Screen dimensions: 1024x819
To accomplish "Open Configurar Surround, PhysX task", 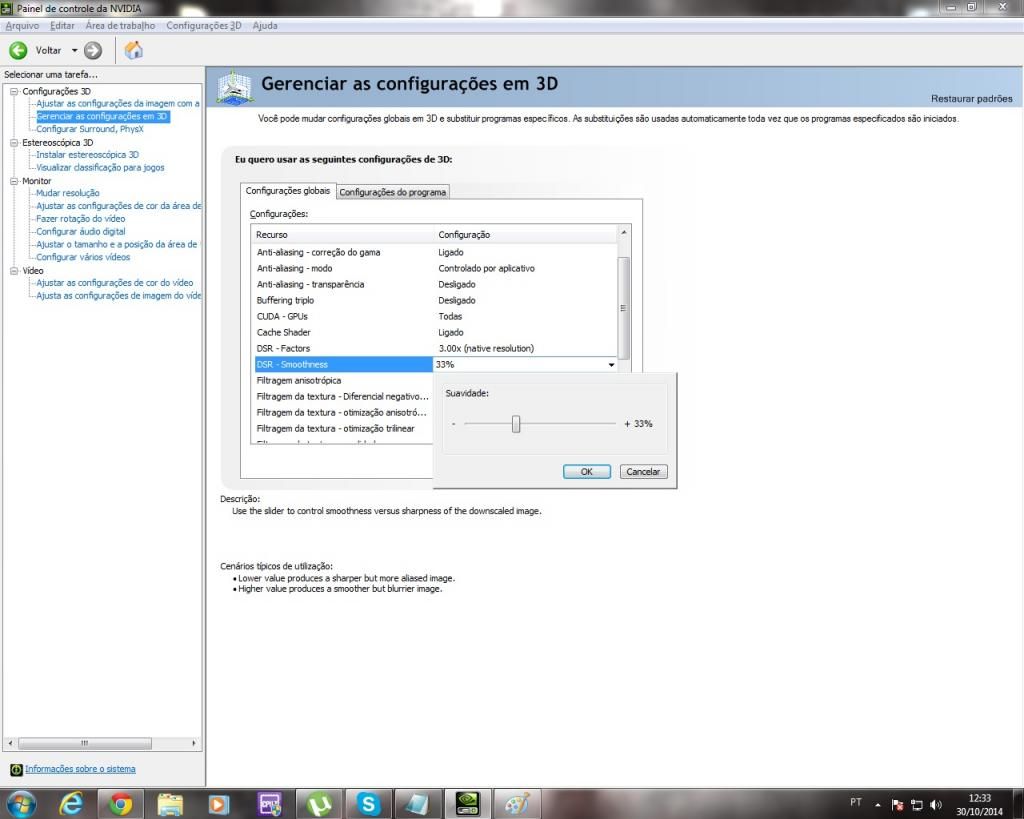I will (x=89, y=129).
